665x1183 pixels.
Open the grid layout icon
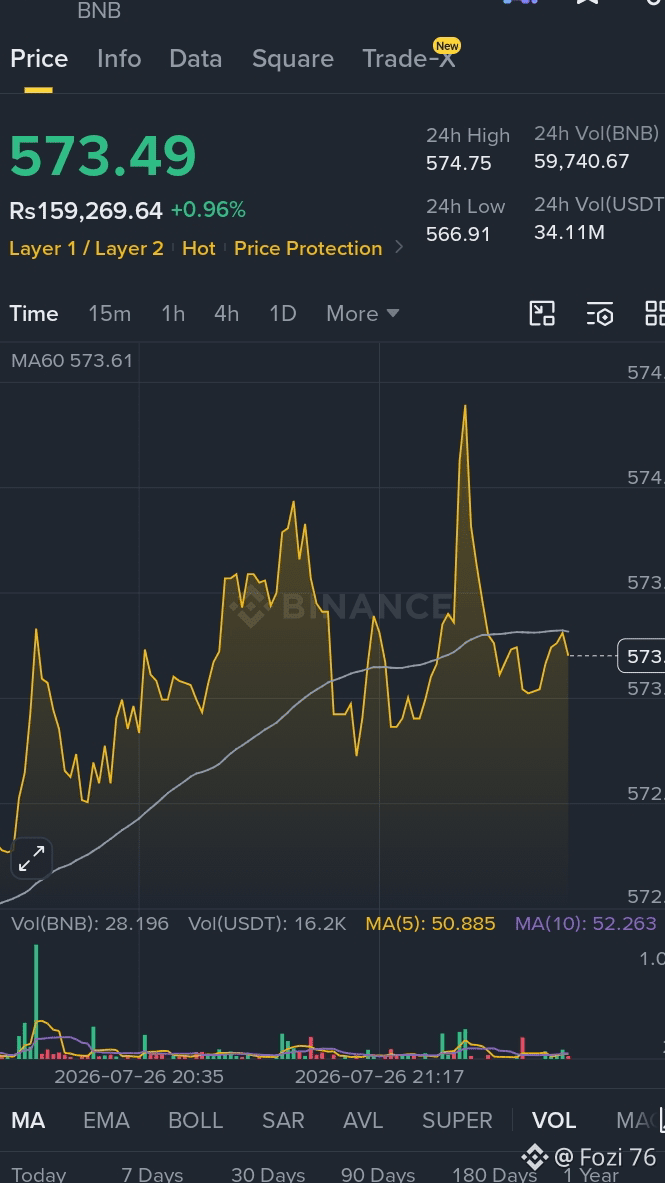[654, 313]
